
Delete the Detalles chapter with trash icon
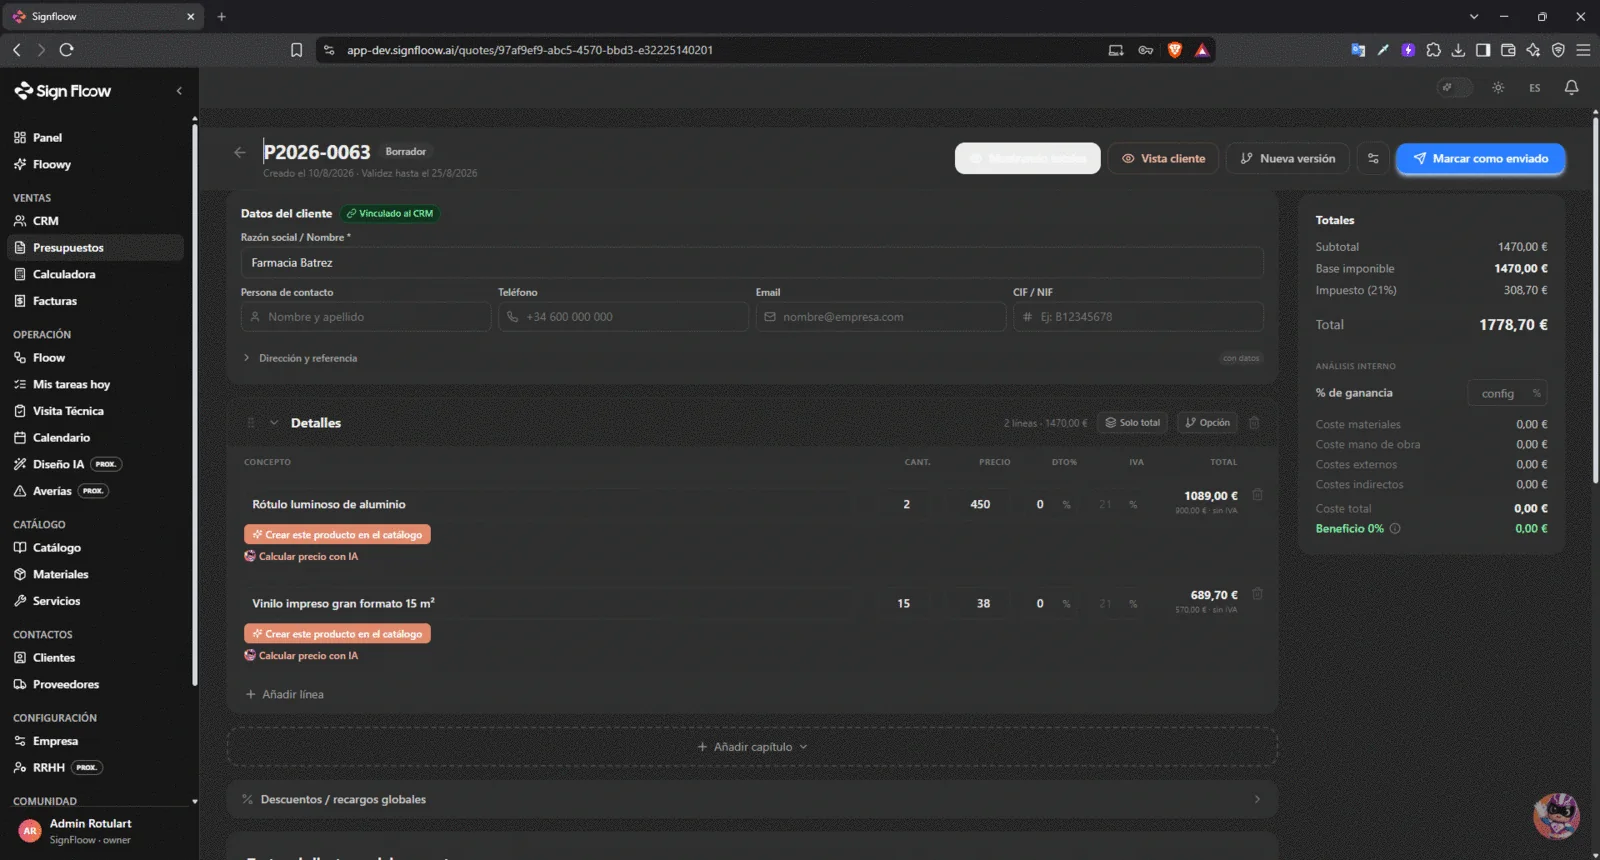(x=1254, y=423)
